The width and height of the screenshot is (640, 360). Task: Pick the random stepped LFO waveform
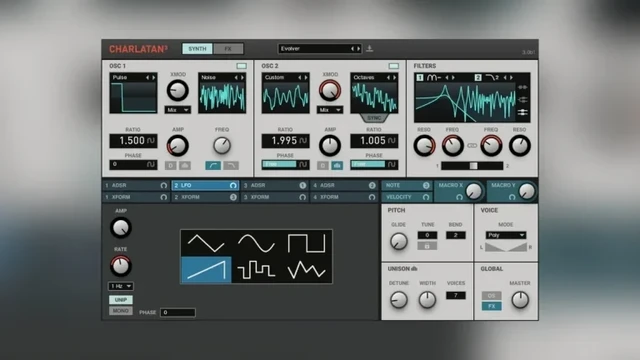coord(256,270)
